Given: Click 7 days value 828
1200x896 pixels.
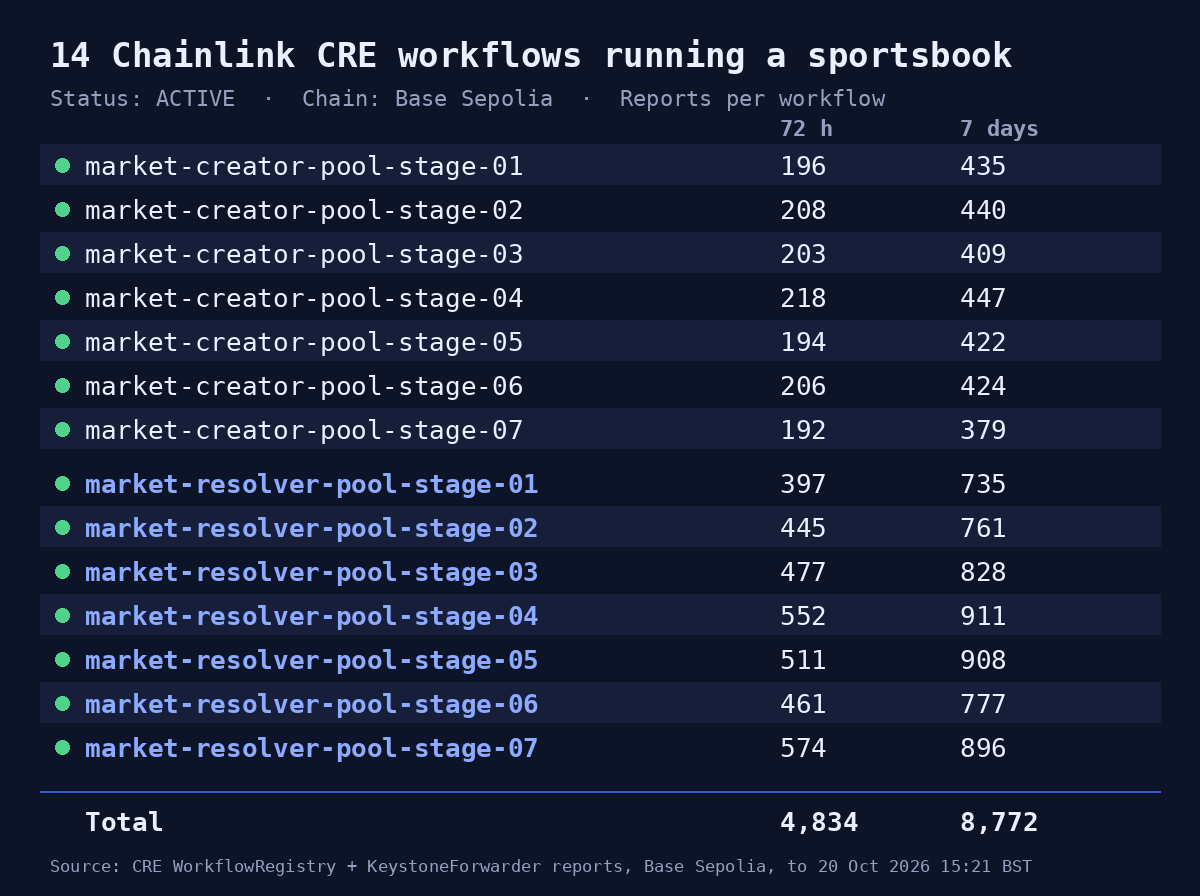Looking at the screenshot, I should coord(983,573).
